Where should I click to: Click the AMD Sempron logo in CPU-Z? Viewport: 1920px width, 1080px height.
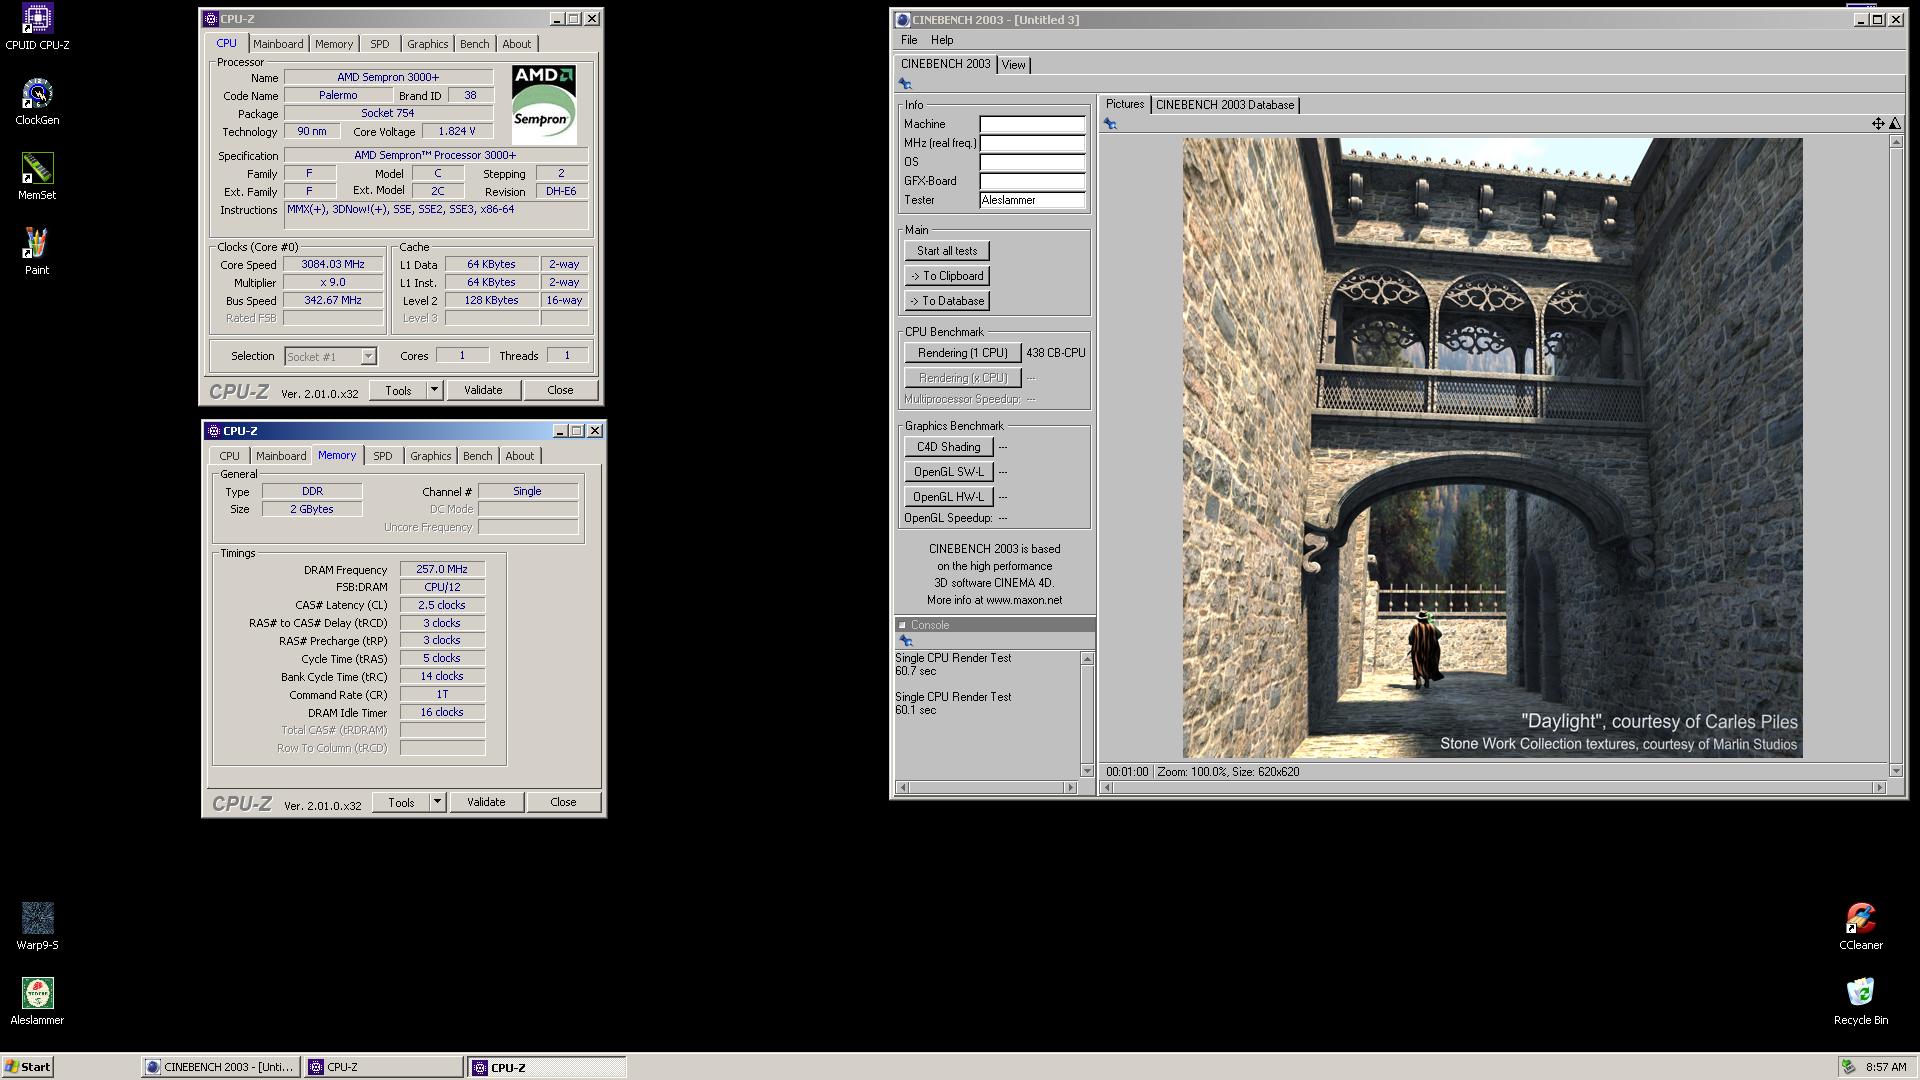pos(544,105)
